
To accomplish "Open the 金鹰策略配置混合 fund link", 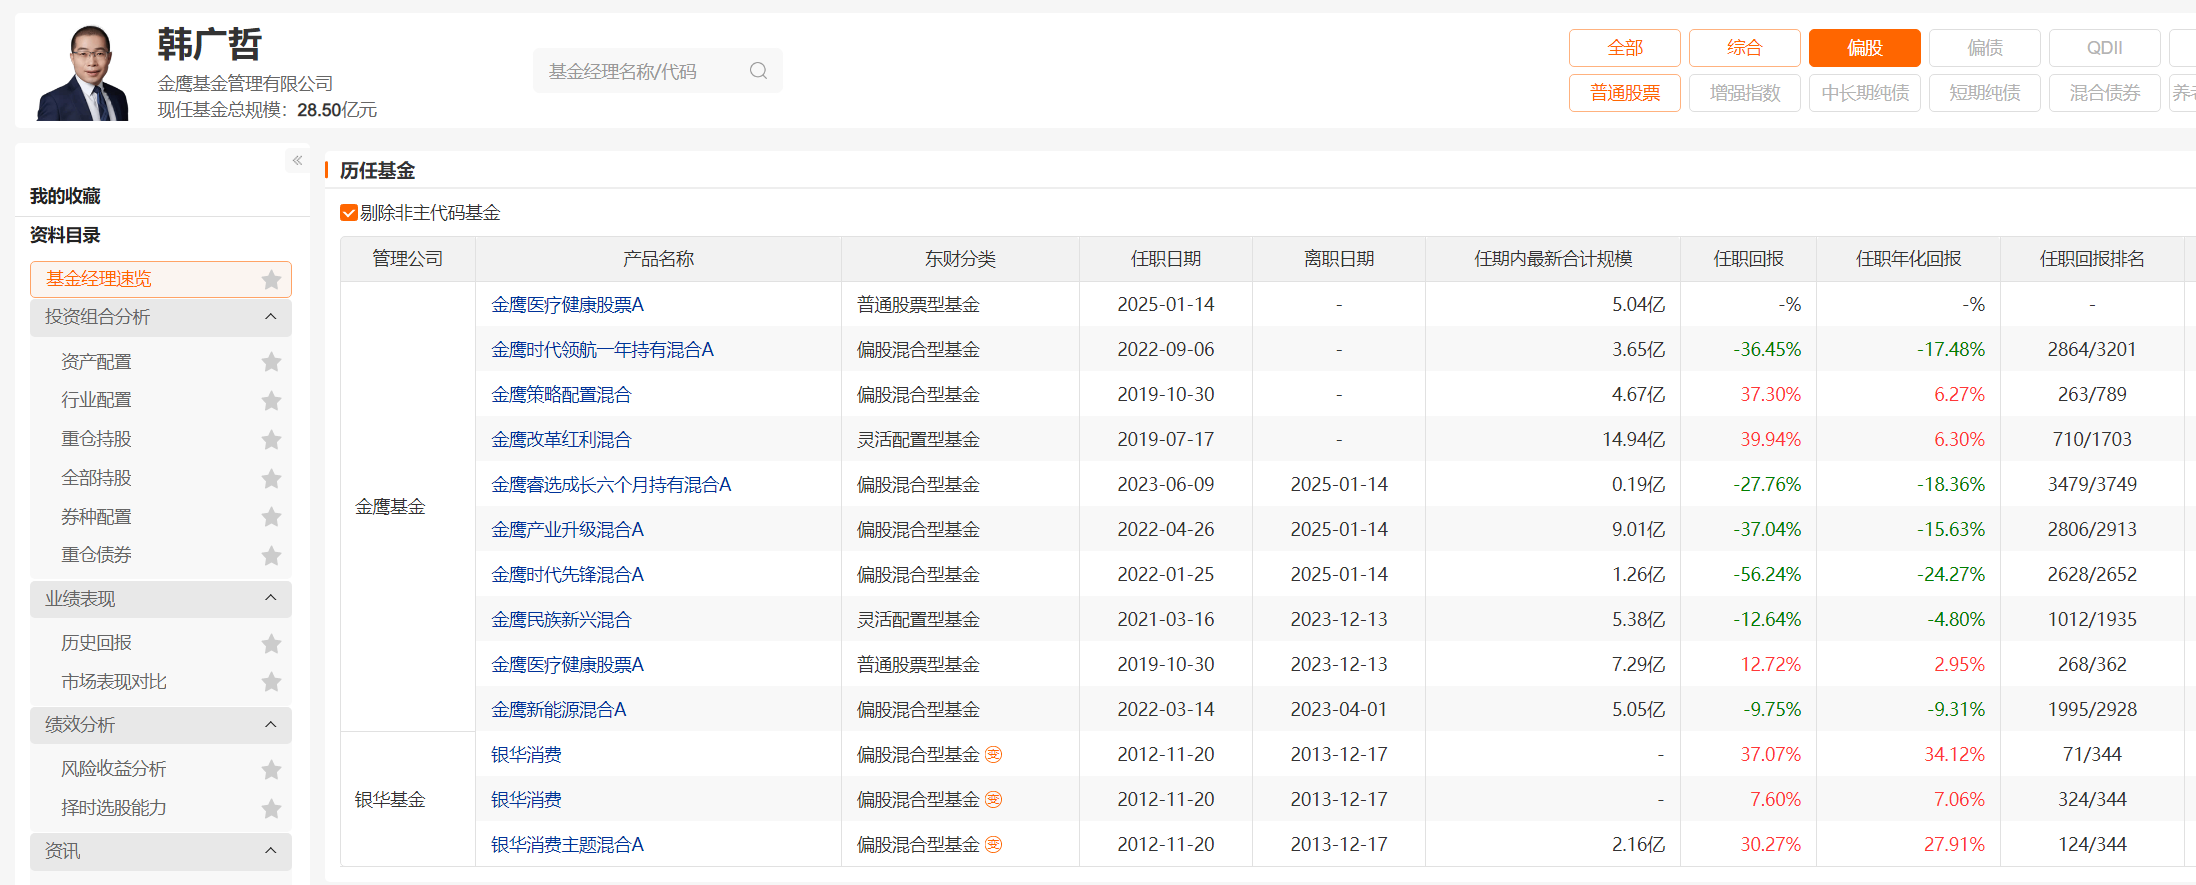I will (x=561, y=395).
